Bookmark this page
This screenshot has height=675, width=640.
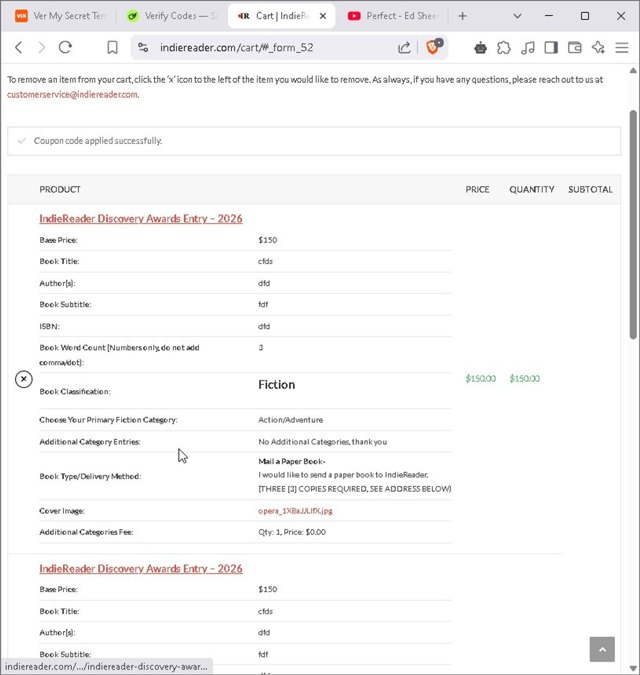click(112, 47)
